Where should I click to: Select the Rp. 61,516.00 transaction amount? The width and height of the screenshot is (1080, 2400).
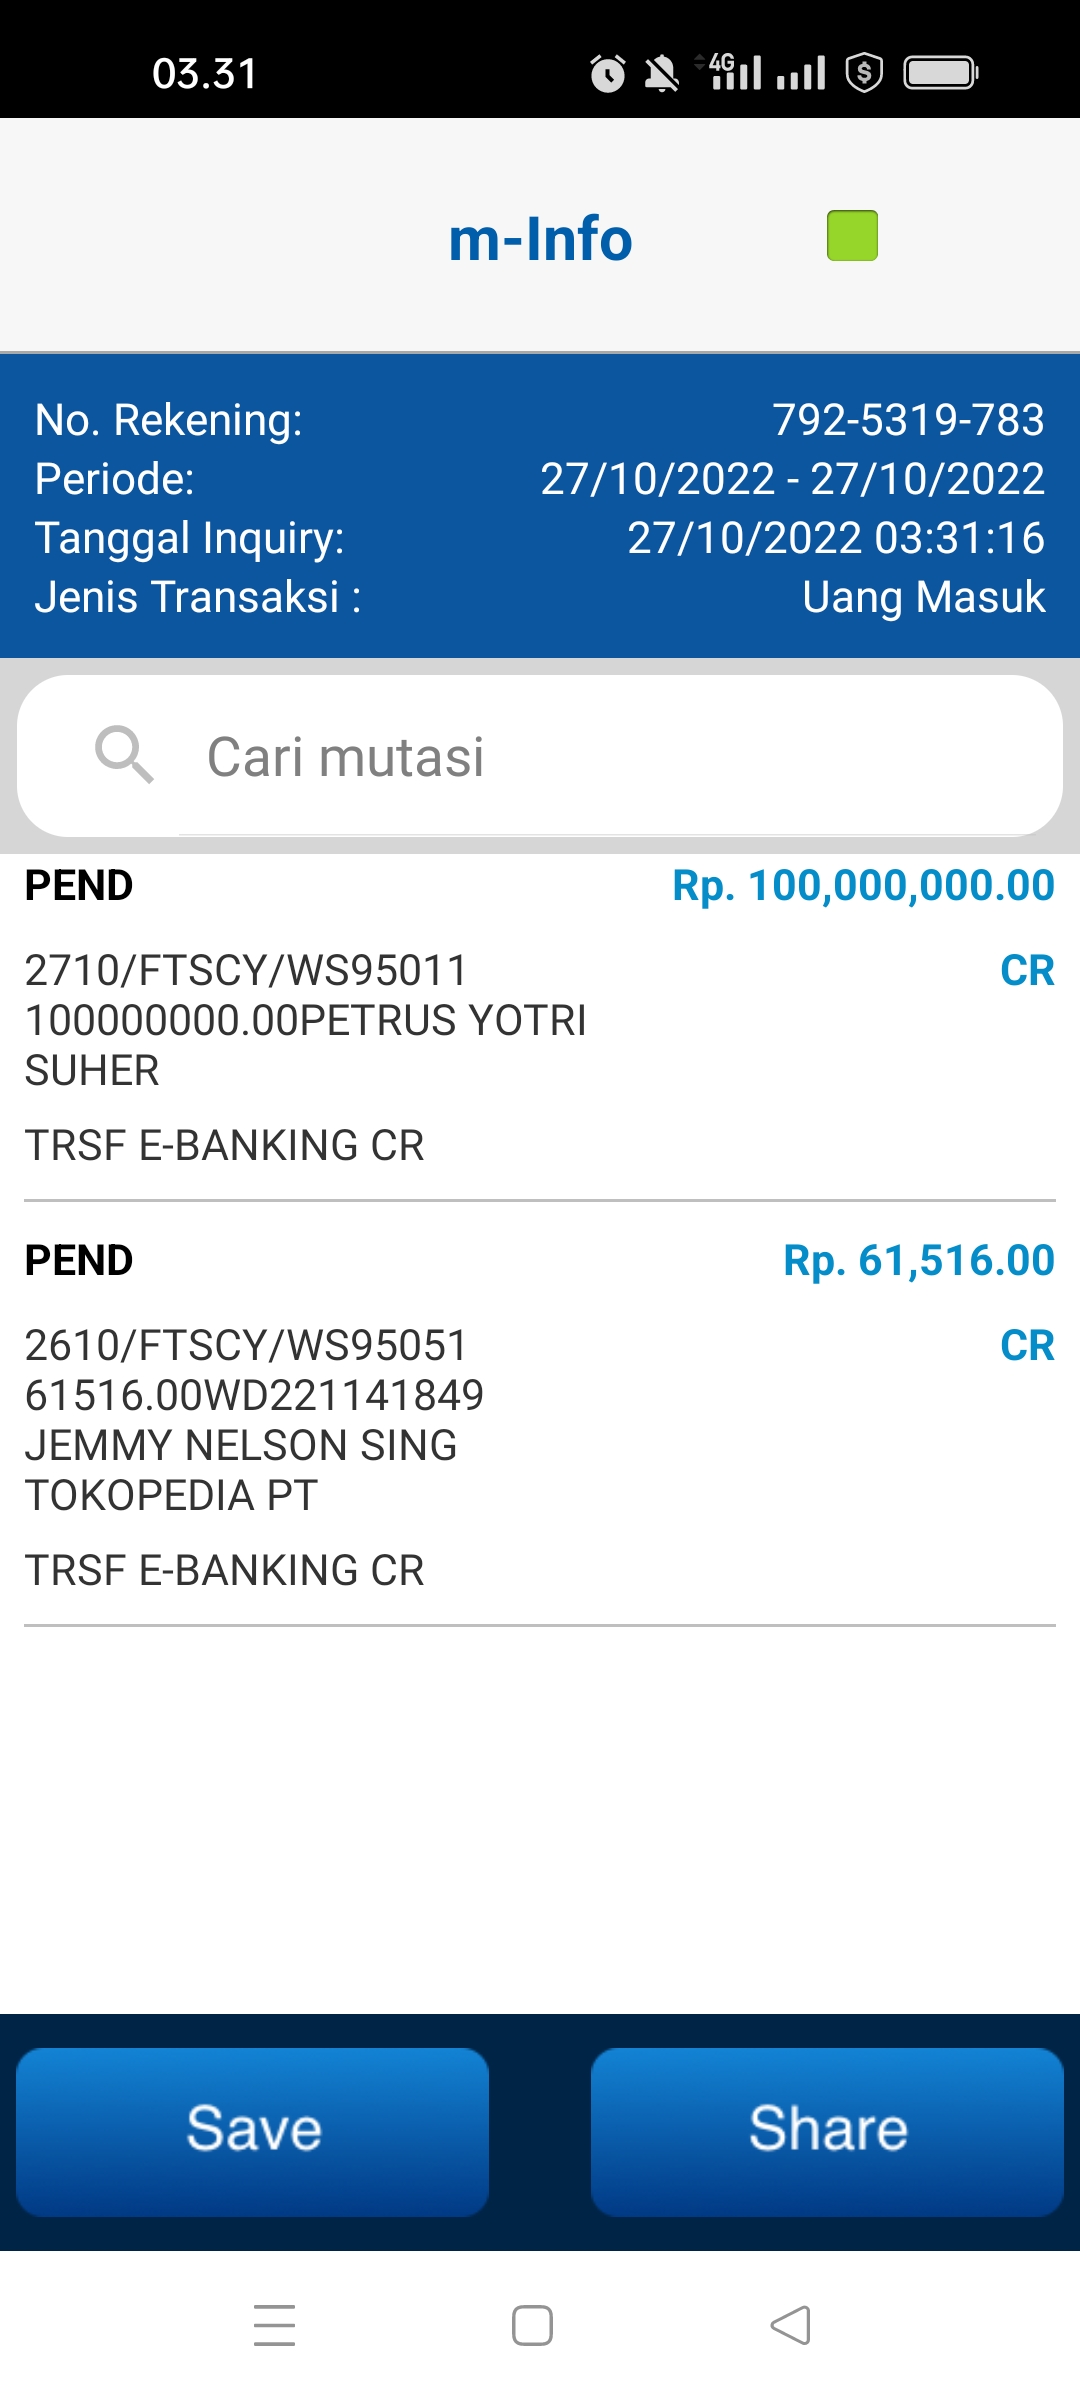(x=918, y=1261)
